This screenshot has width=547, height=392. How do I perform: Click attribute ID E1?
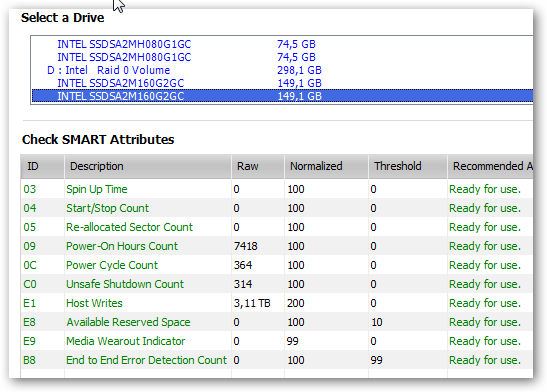[29, 303]
